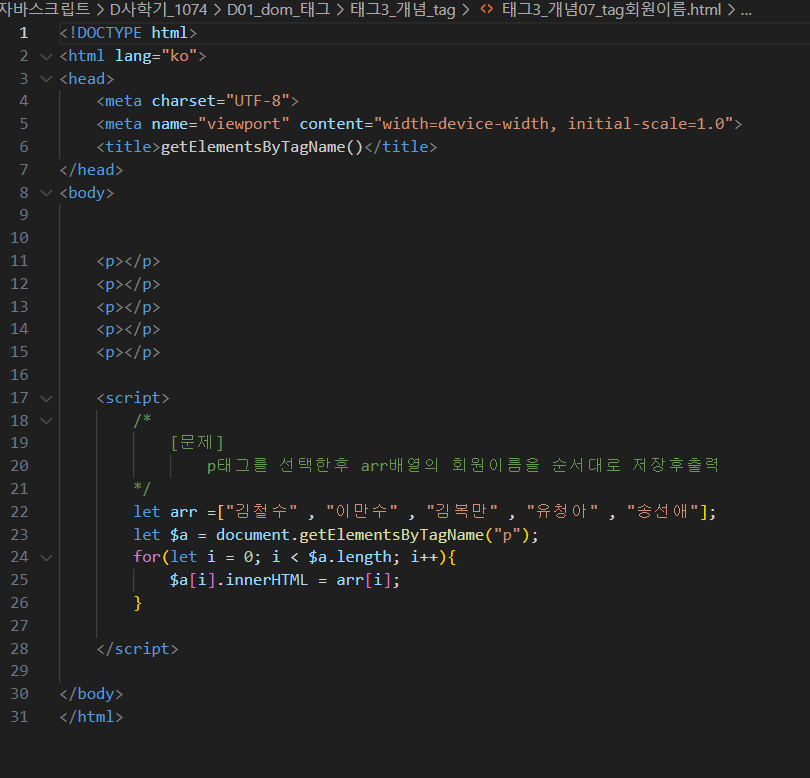
Task: Open breadcrumb folder 태그3_개념_tag
Action: (x=402, y=9)
